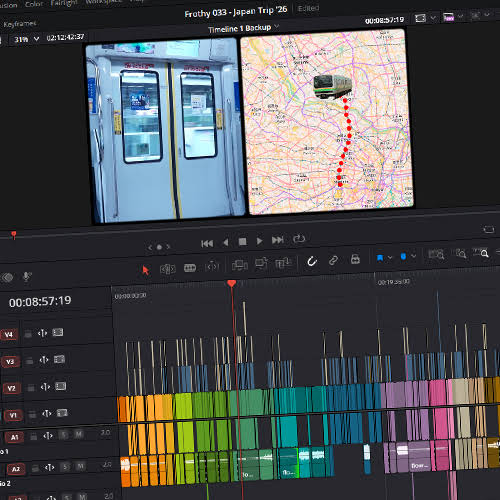Open the marker color dropdown arrow
Viewport: 500px width, 500px height.
pyautogui.click(x=413, y=256)
